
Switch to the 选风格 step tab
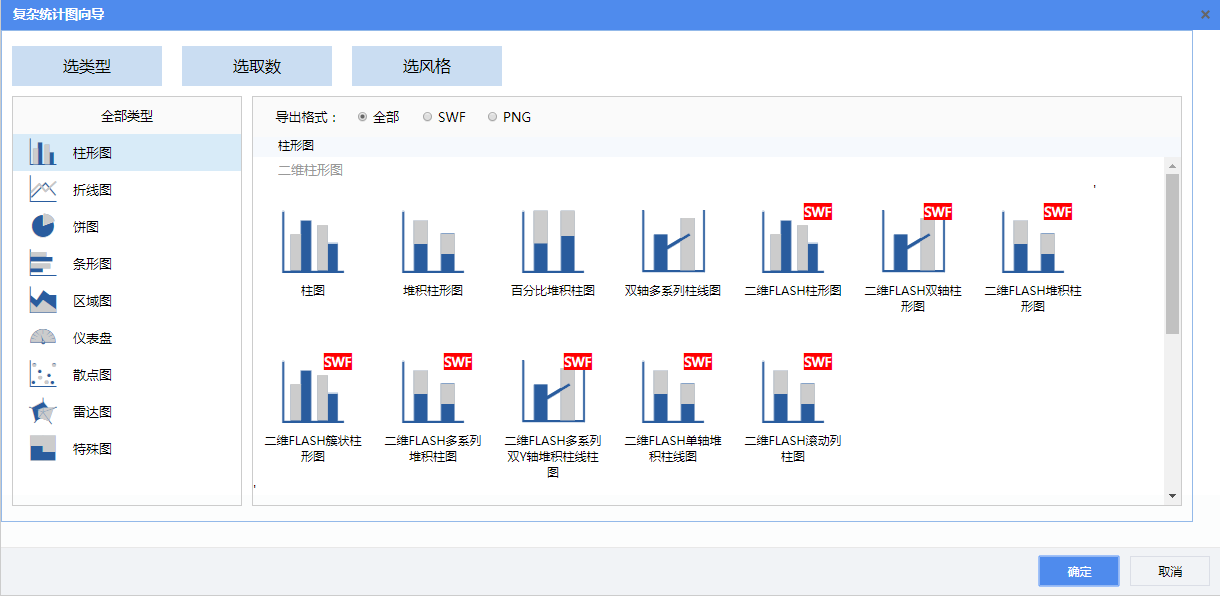[427, 66]
